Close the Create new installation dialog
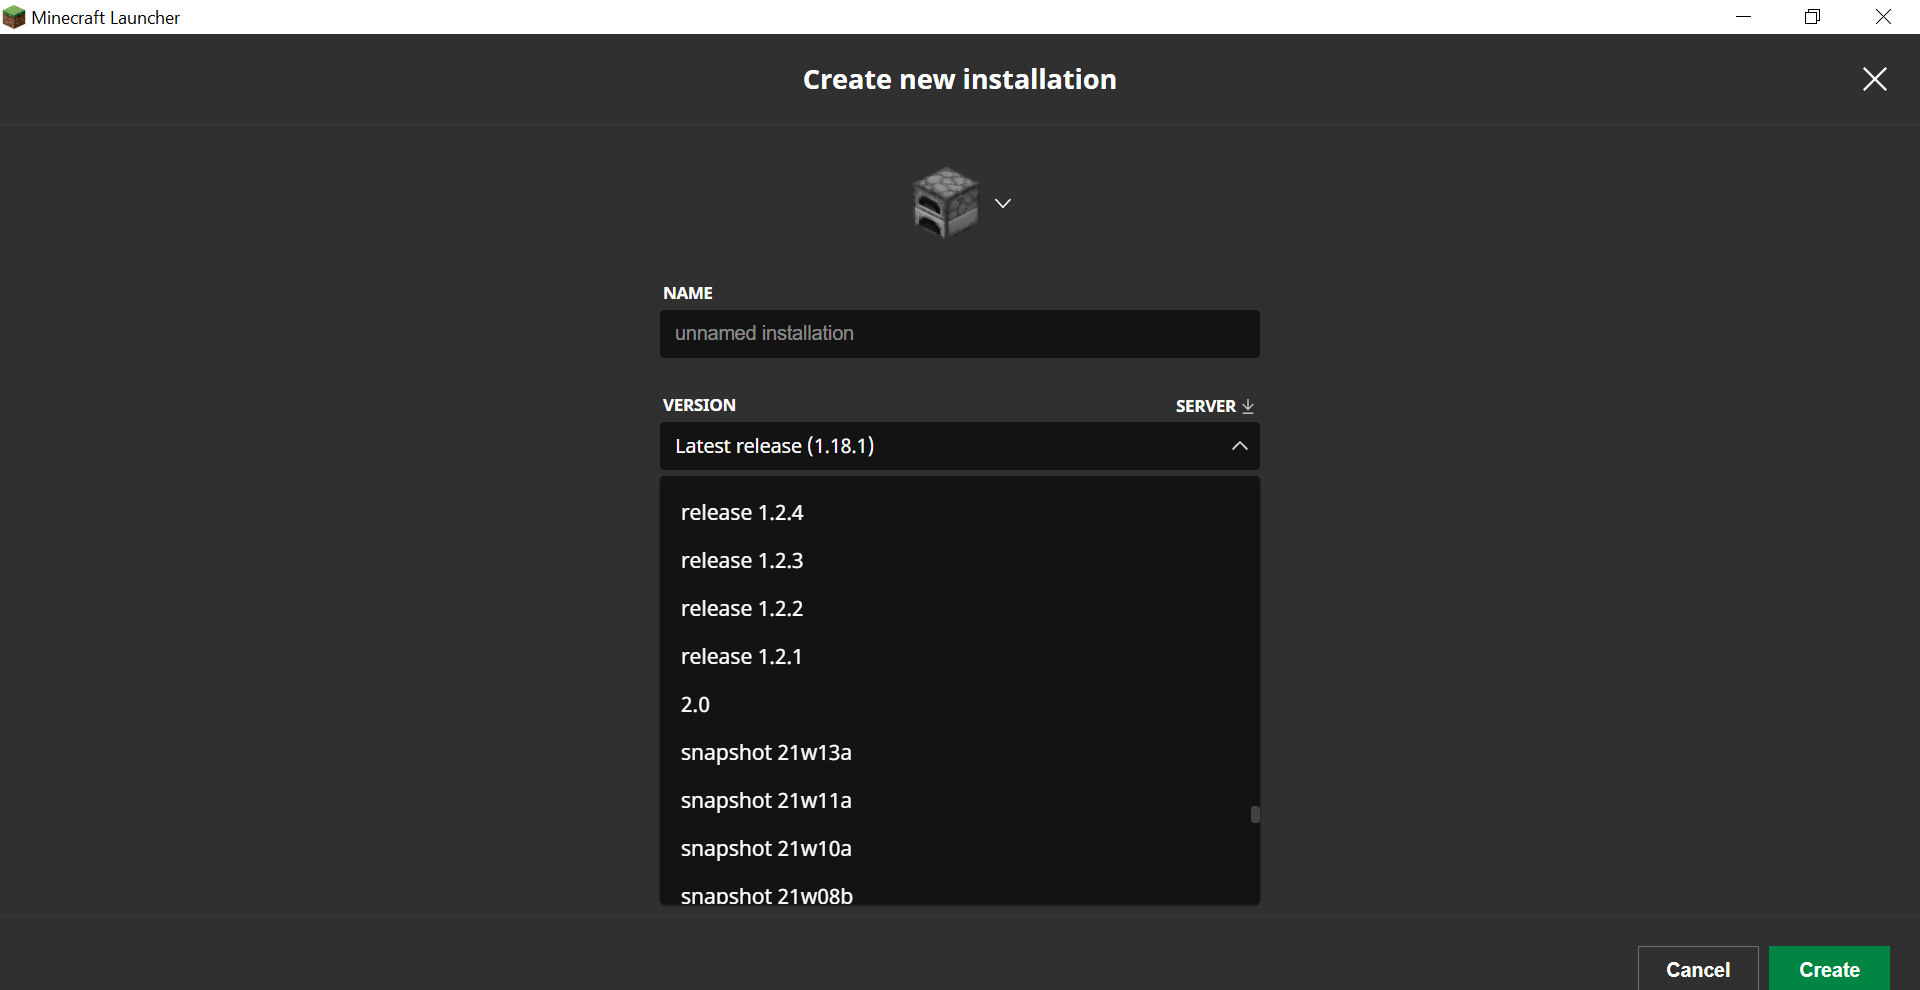Screen dimensions: 1920x990 pyautogui.click(x=1874, y=79)
